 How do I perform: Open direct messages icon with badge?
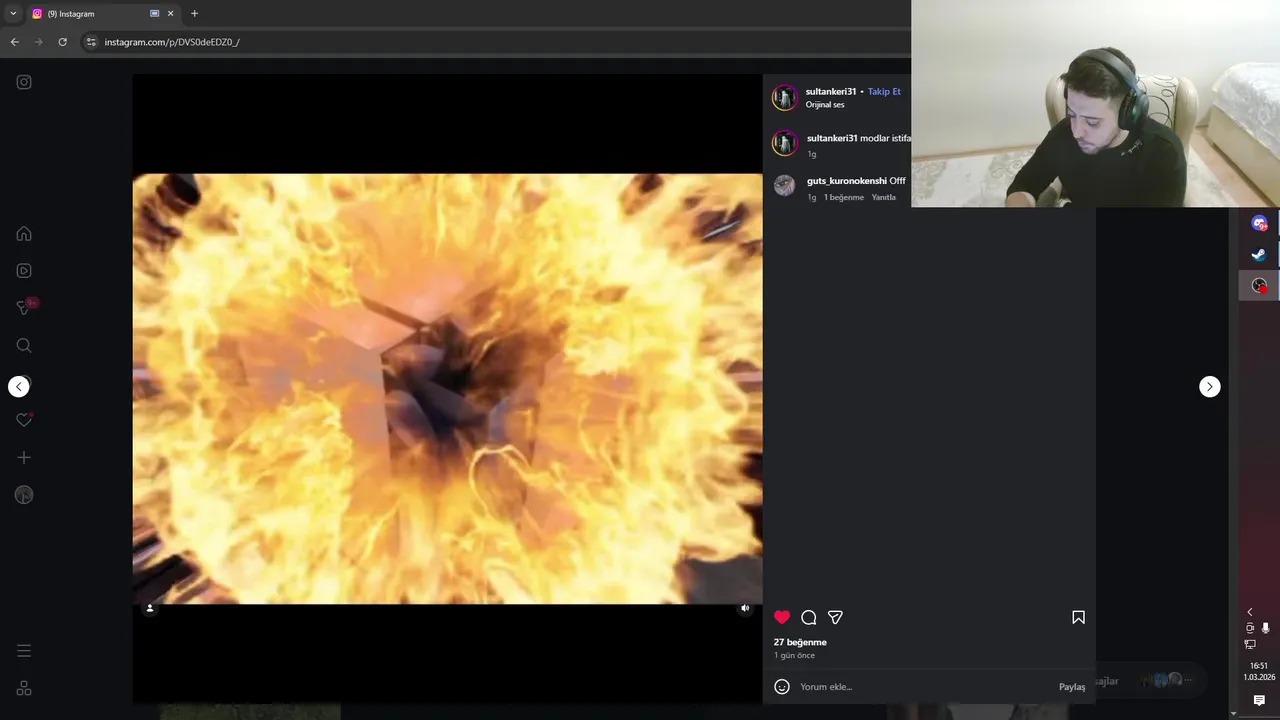(26, 307)
